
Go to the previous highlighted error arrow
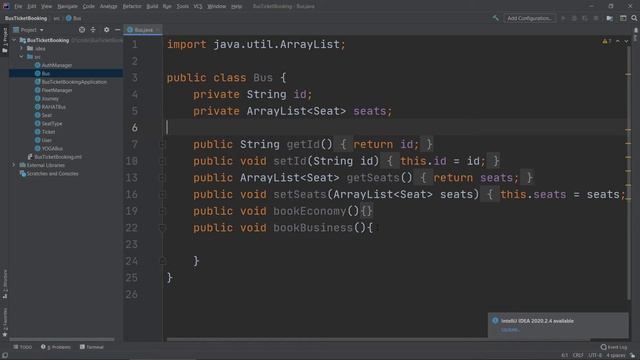click(x=618, y=41)
